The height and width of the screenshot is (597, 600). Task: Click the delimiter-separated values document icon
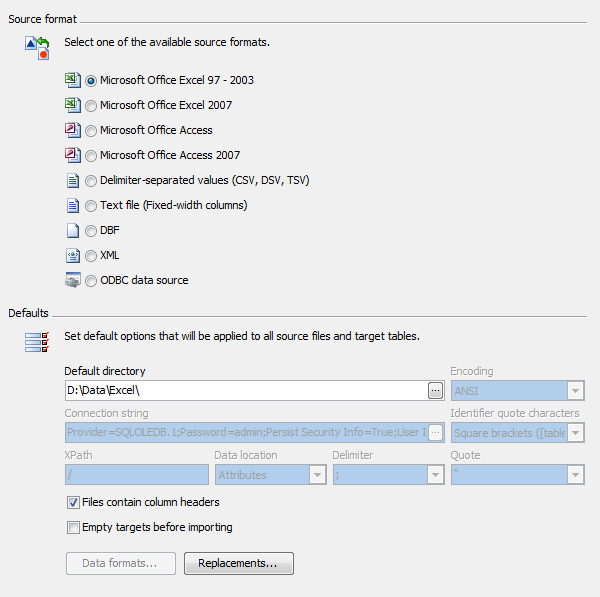pos(73,180)
